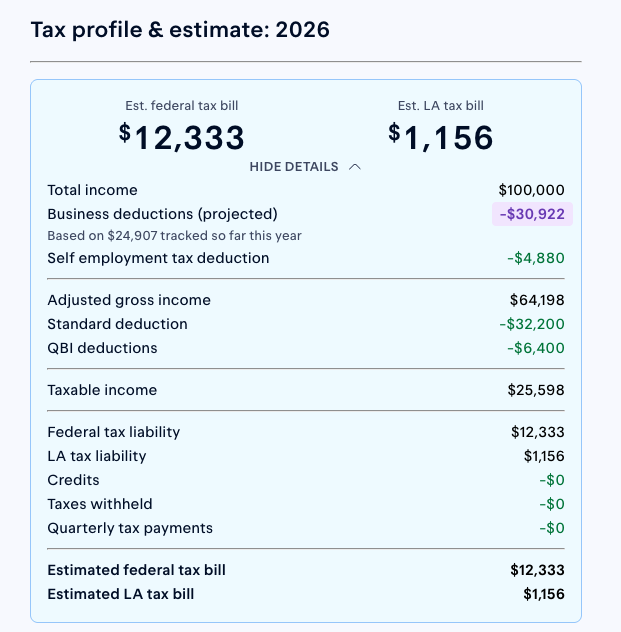The image size is (621, 632).
Task: Click the Business deductions (projected) label
Action: point(162,214)
